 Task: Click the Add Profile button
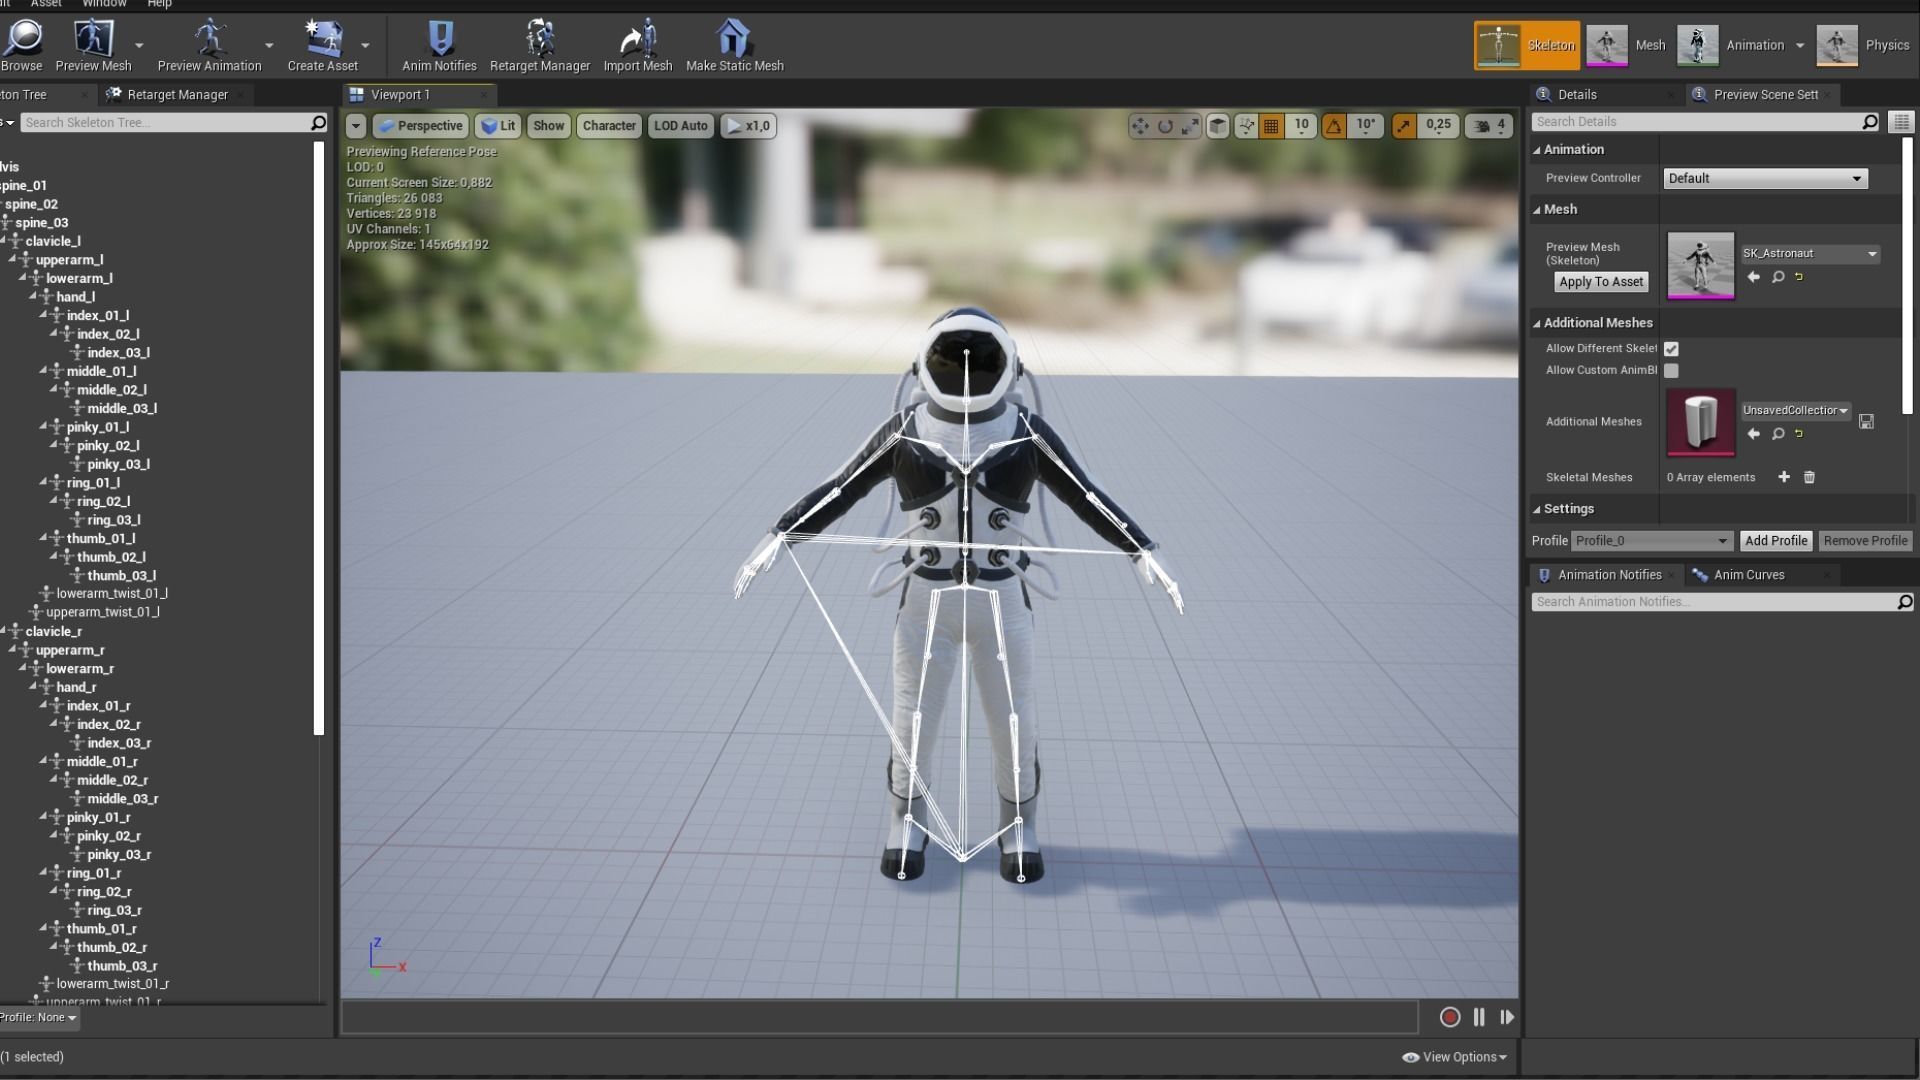(x=1776, y=541)
